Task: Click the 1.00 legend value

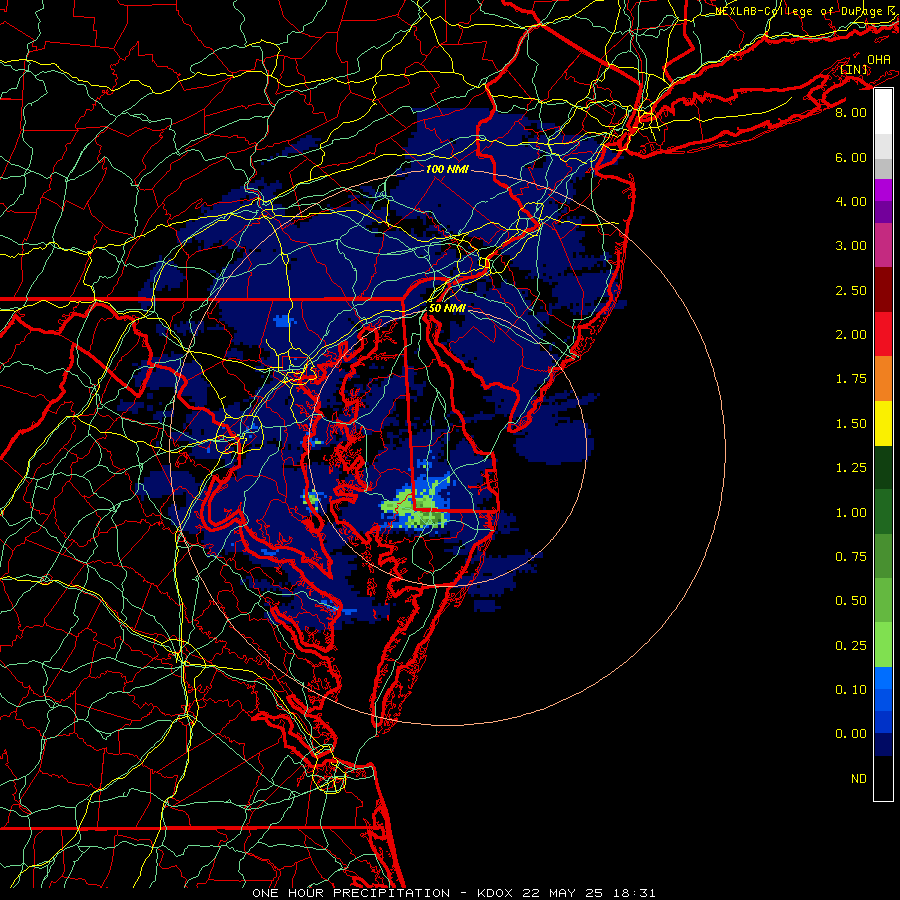Action: coord(851,513)
